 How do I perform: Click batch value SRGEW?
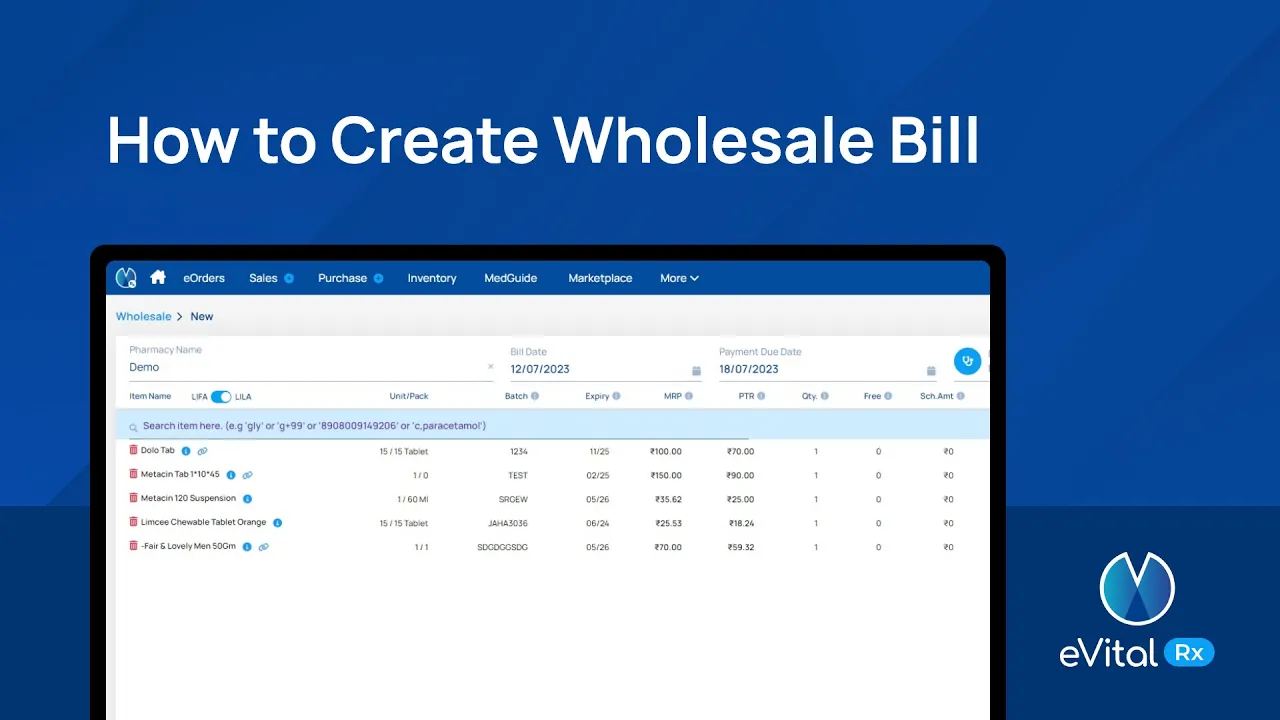pos(513,499)
